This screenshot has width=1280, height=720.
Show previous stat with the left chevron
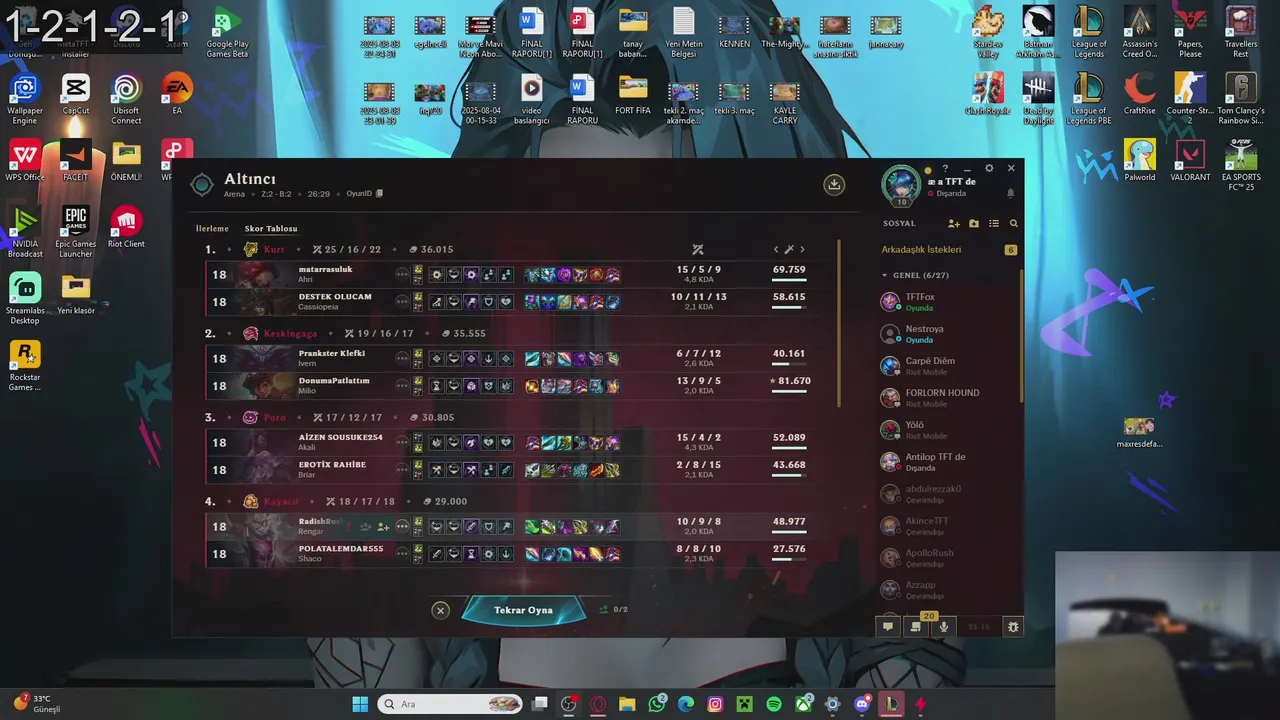(x=776, y=250)
